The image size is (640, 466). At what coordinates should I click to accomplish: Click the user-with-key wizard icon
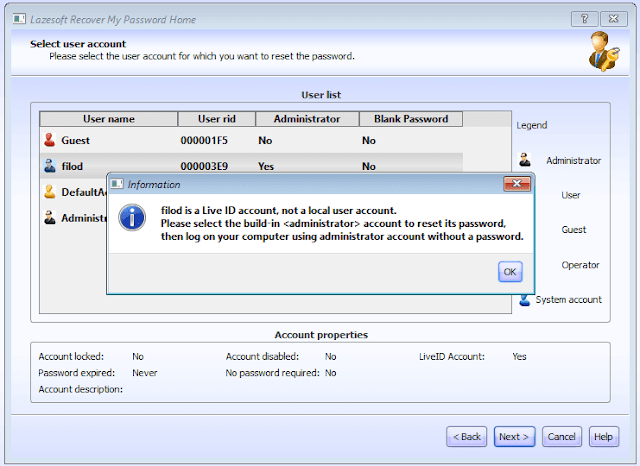(604, 51)
